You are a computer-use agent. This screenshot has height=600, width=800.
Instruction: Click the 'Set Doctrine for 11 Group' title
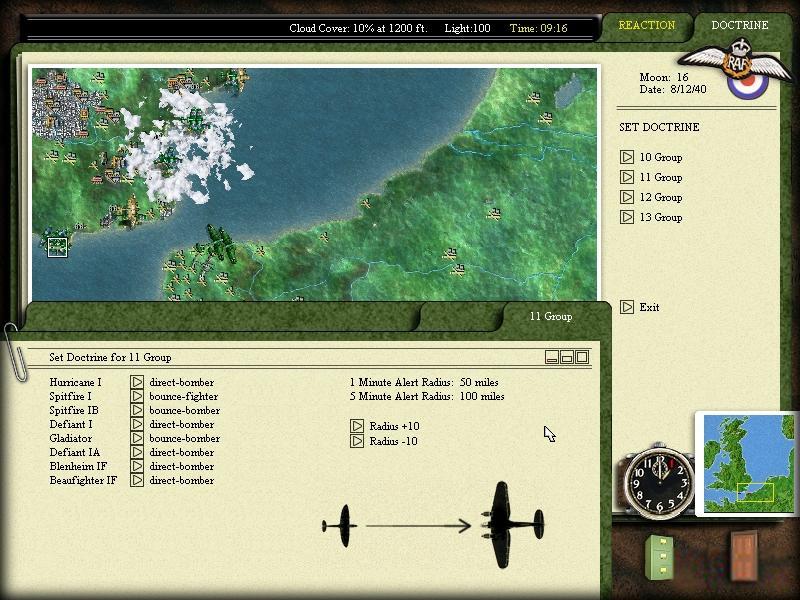(x=110, y=357)
